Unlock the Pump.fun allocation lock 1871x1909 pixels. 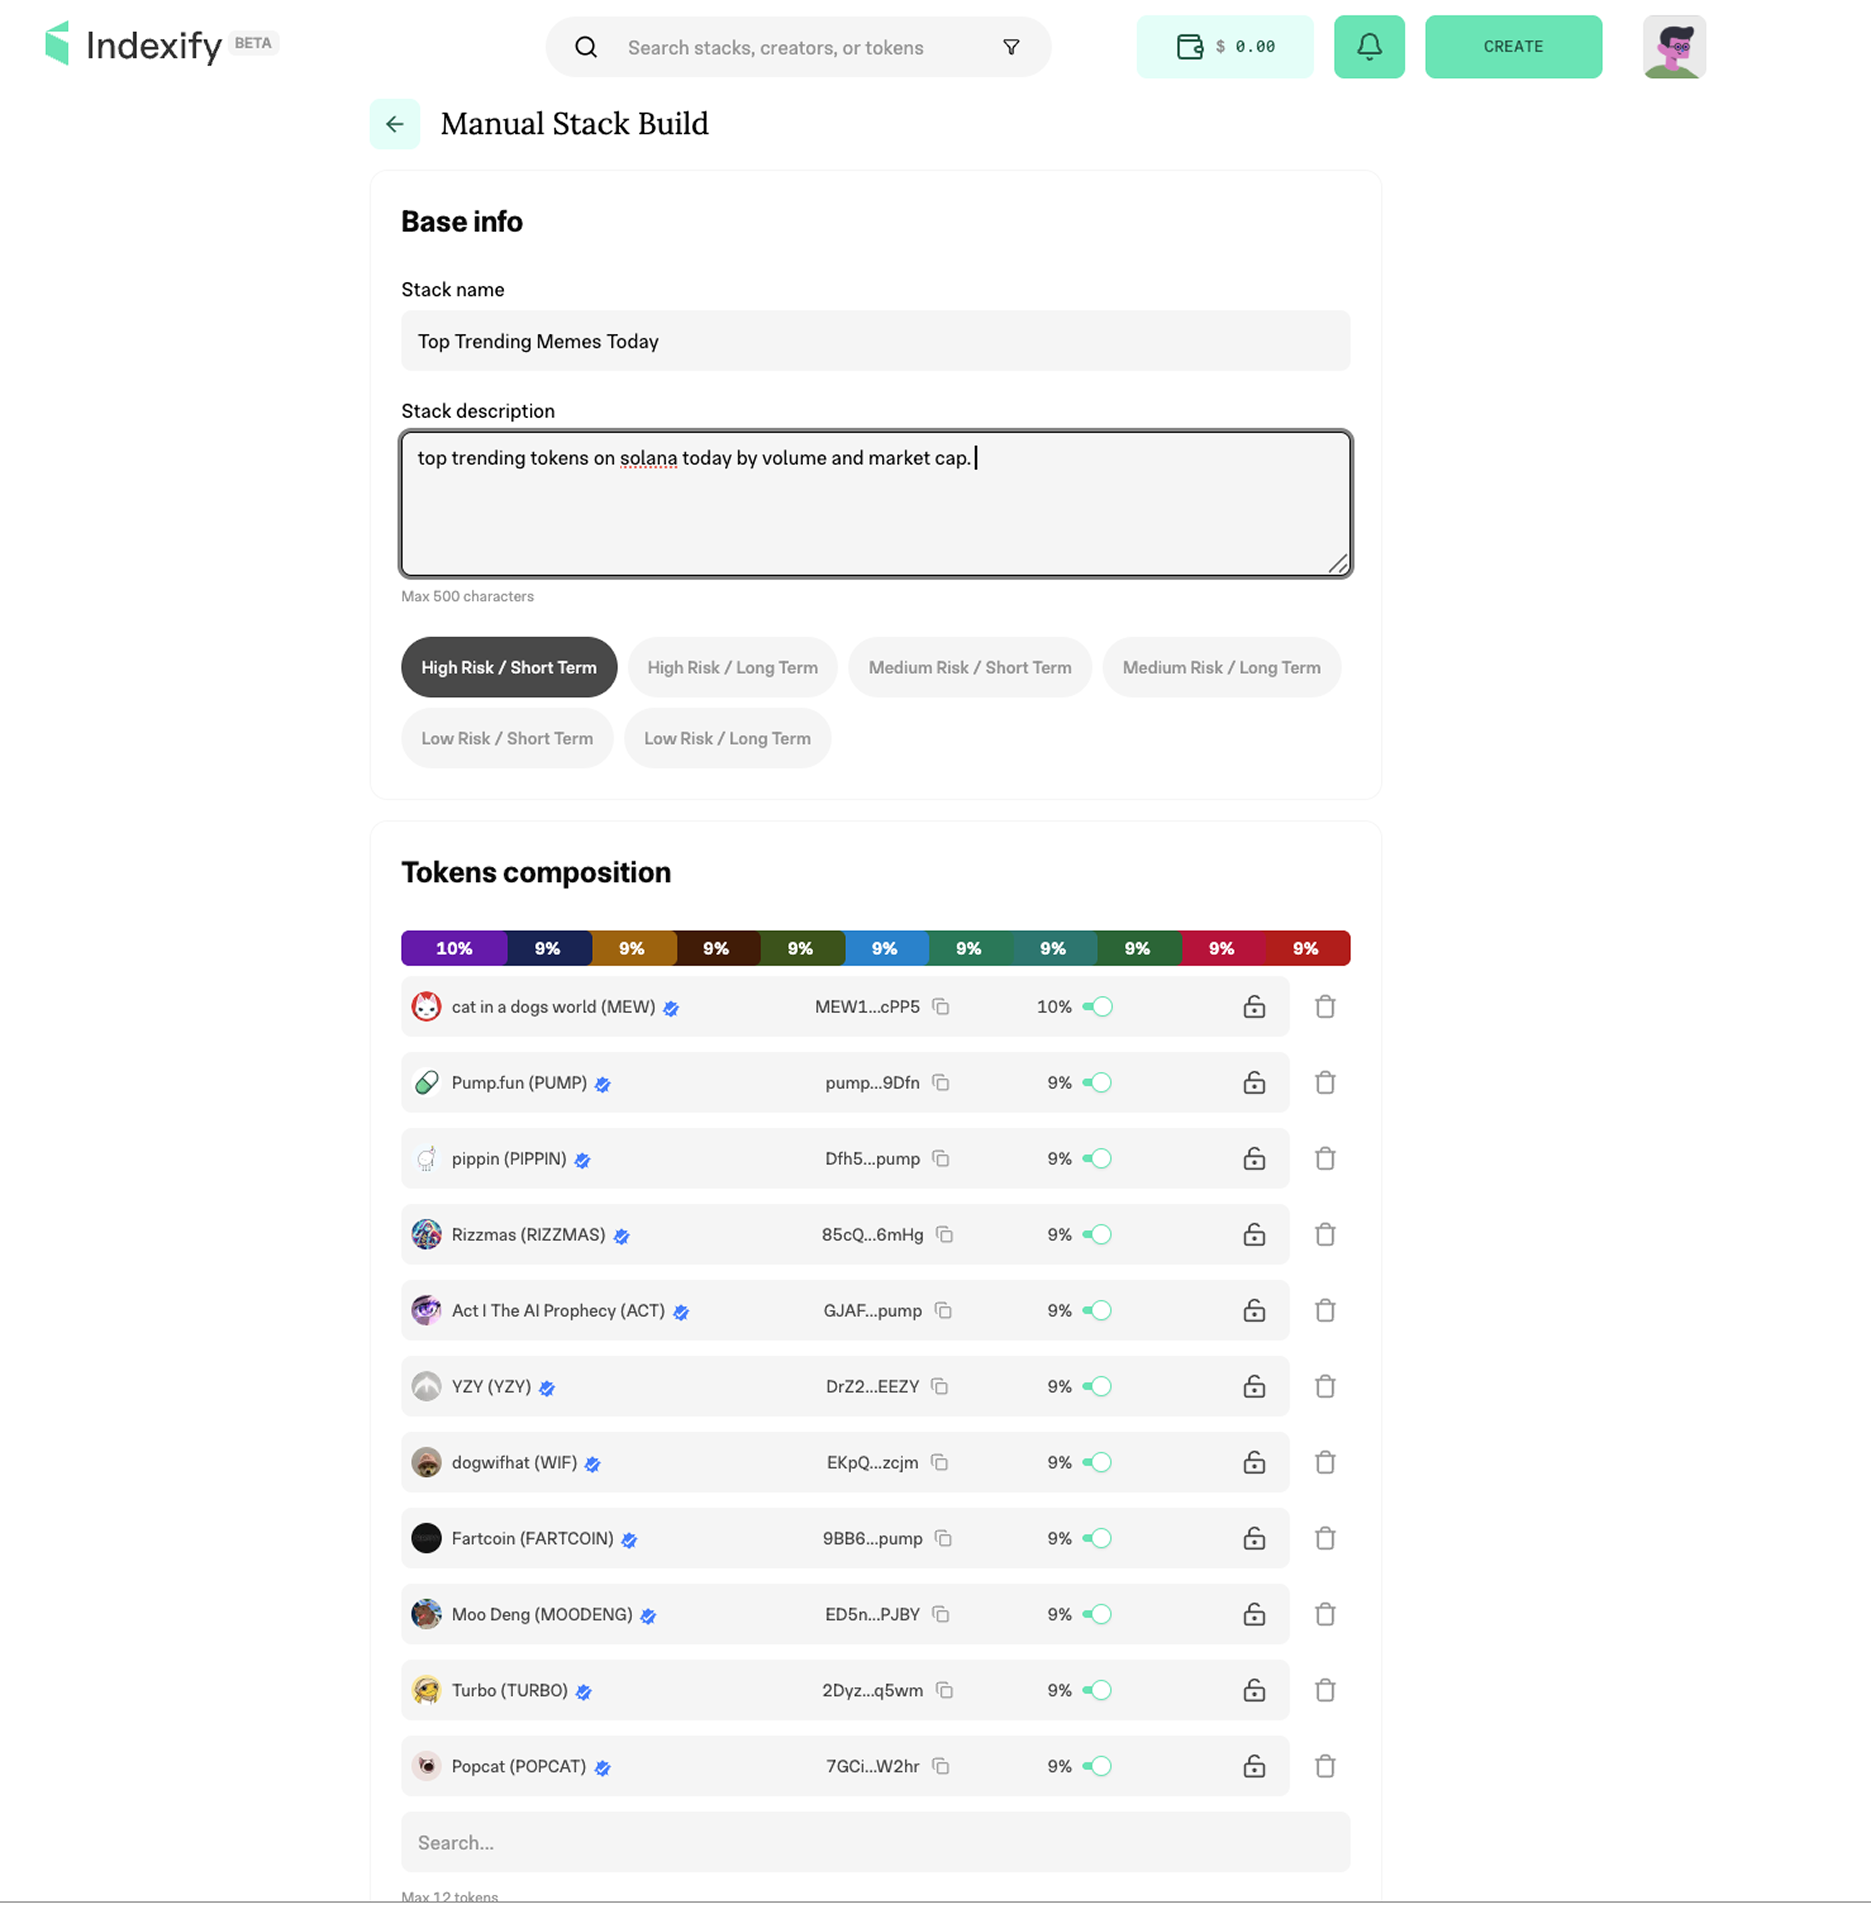point(1255,1082)
